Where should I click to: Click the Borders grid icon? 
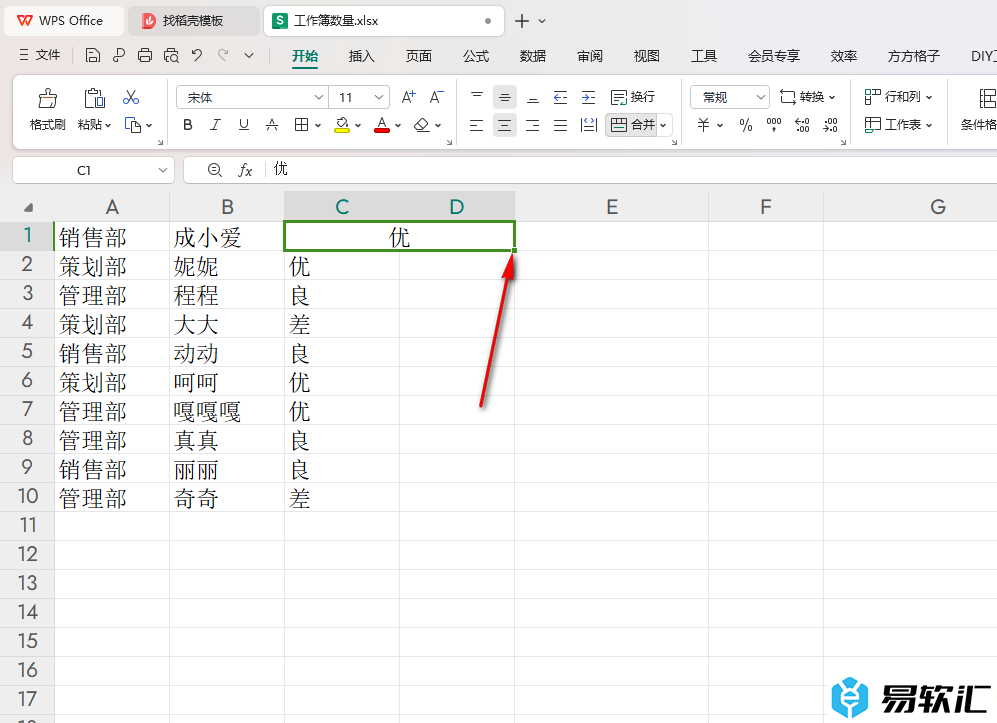point(301,125)
